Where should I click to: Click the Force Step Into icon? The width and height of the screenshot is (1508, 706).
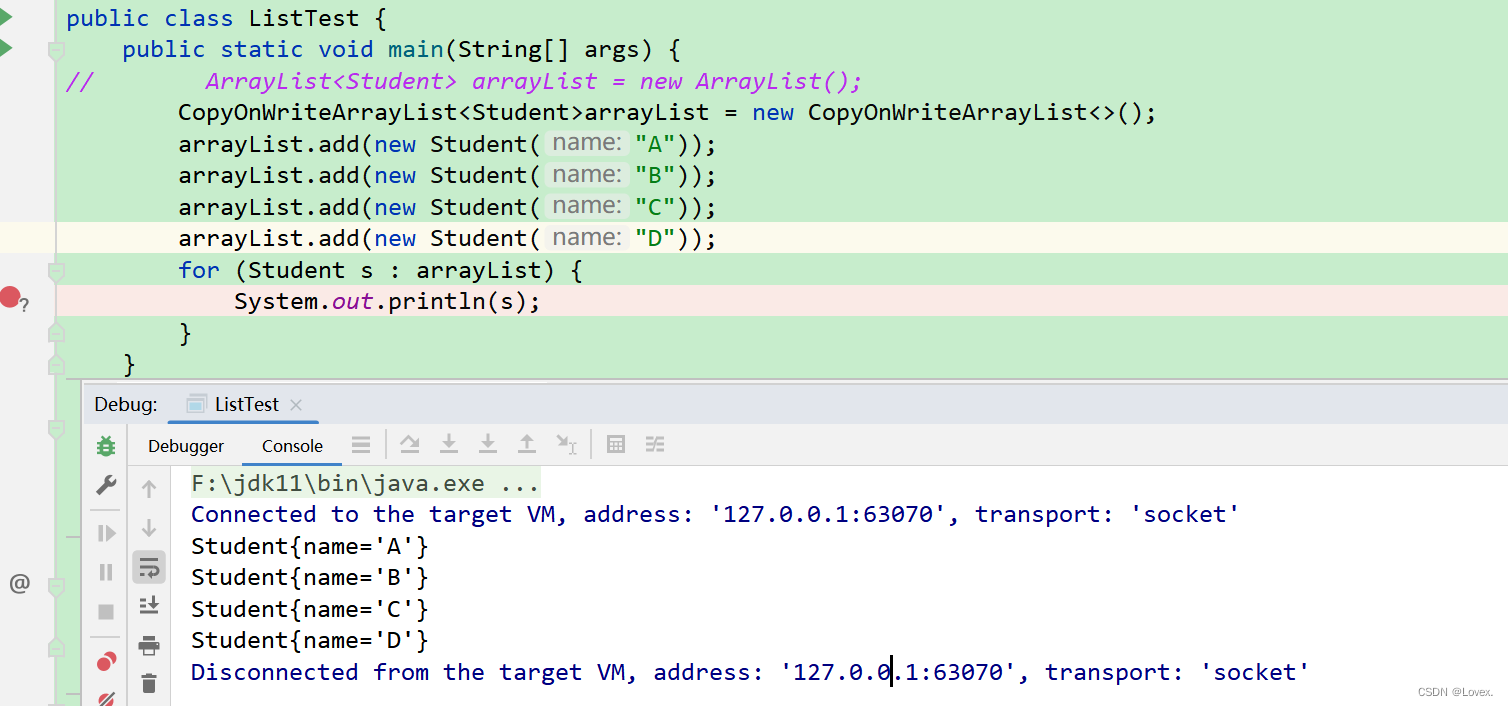488,444
